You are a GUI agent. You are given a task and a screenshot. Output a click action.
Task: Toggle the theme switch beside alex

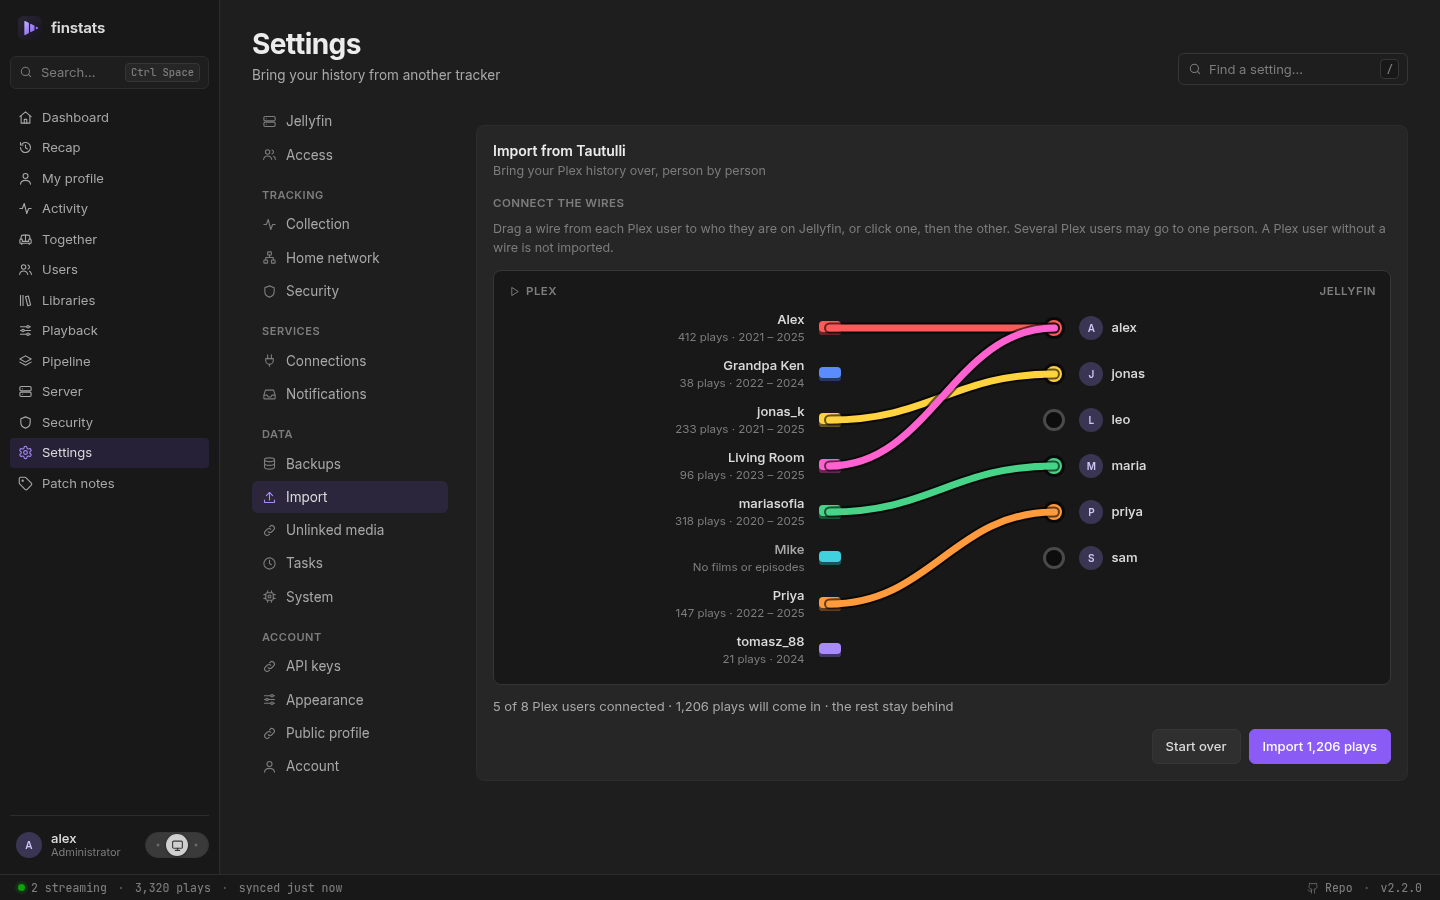177,845
